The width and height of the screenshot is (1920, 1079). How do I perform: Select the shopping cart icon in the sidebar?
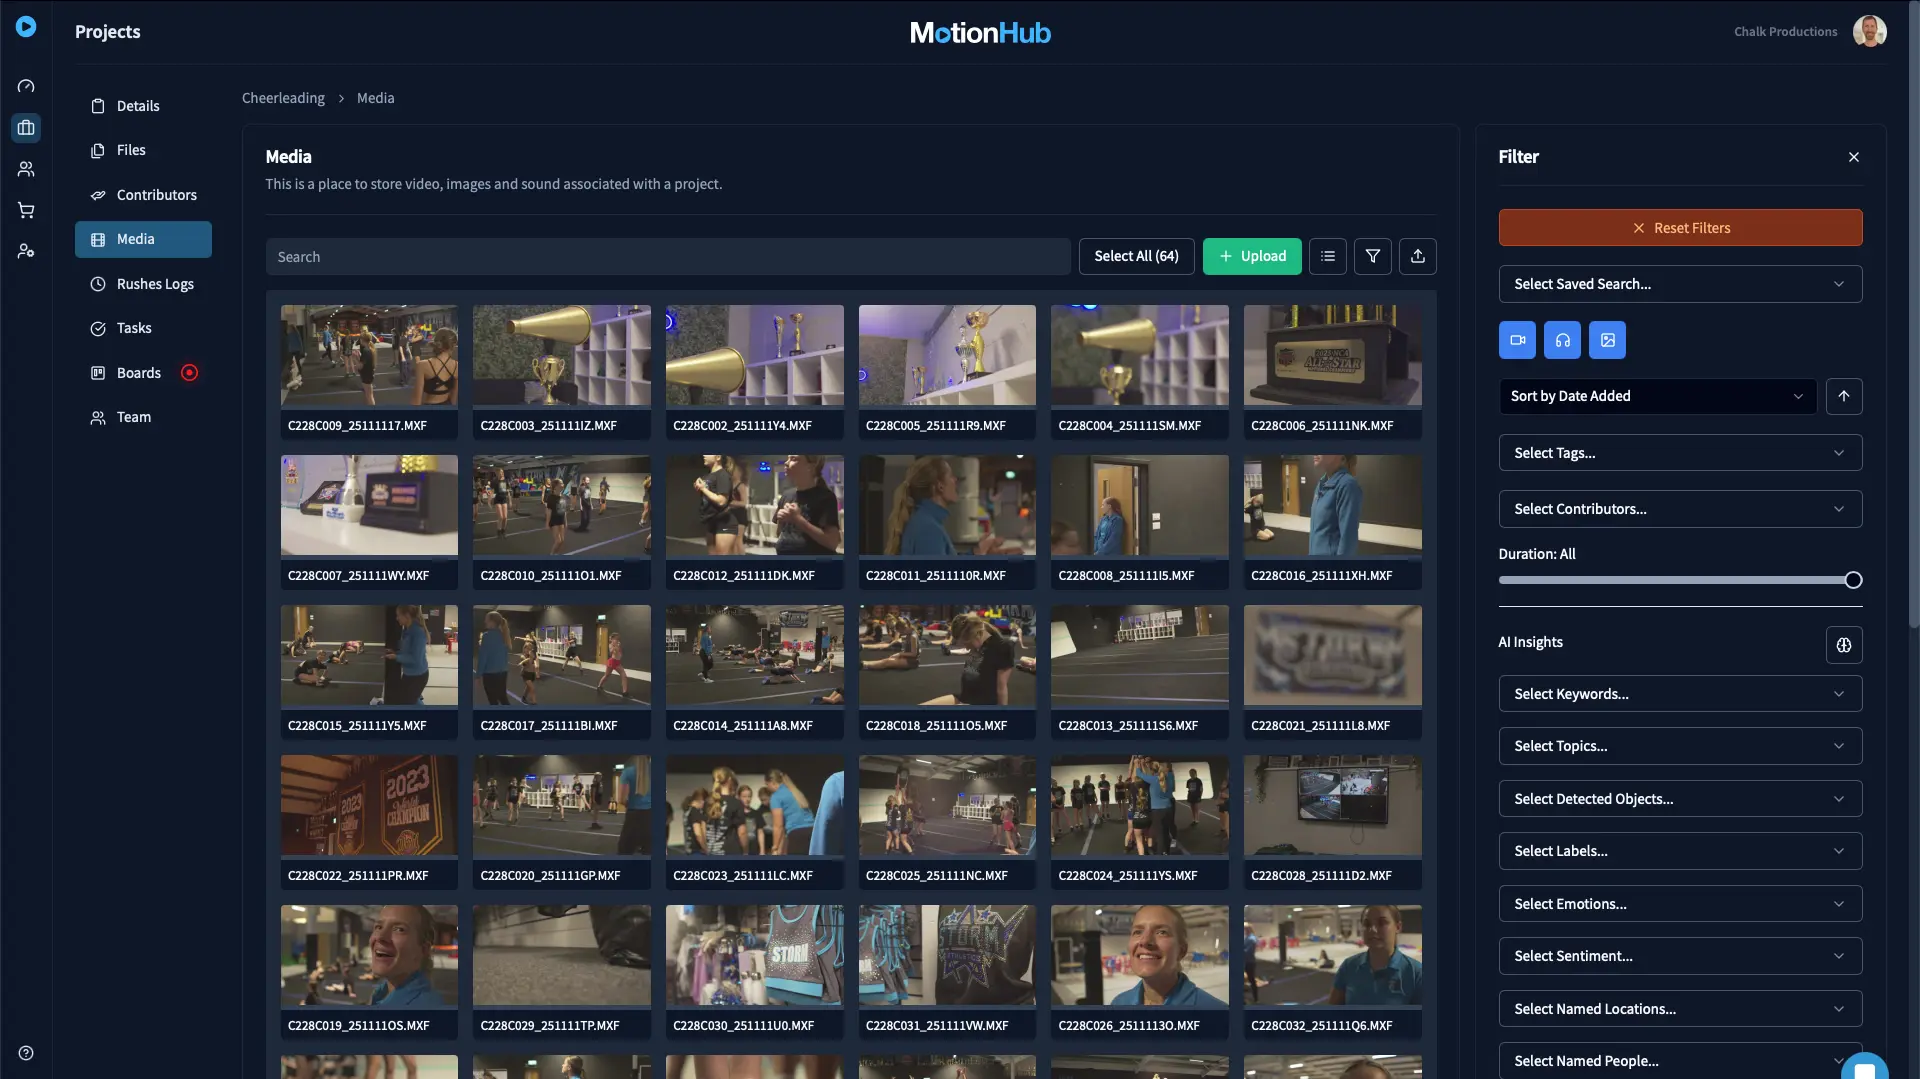[26, 210]
